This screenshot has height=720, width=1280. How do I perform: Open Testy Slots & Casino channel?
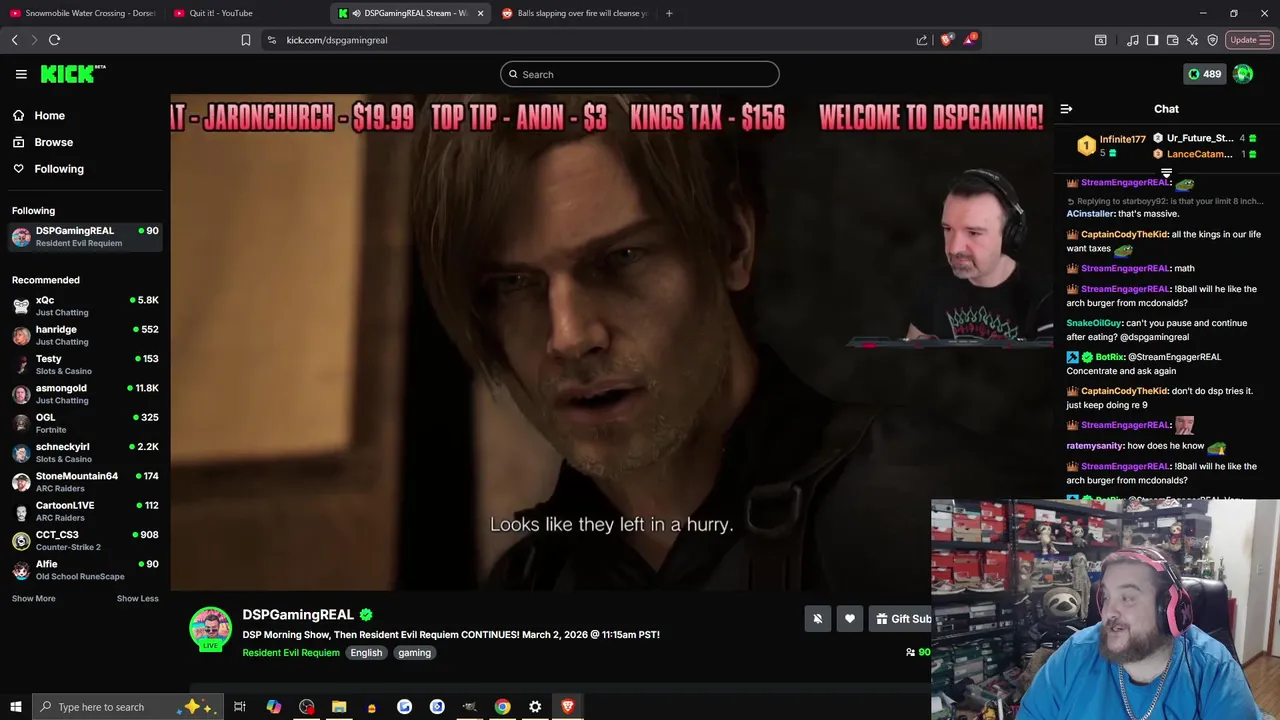(x=85, y=364)
